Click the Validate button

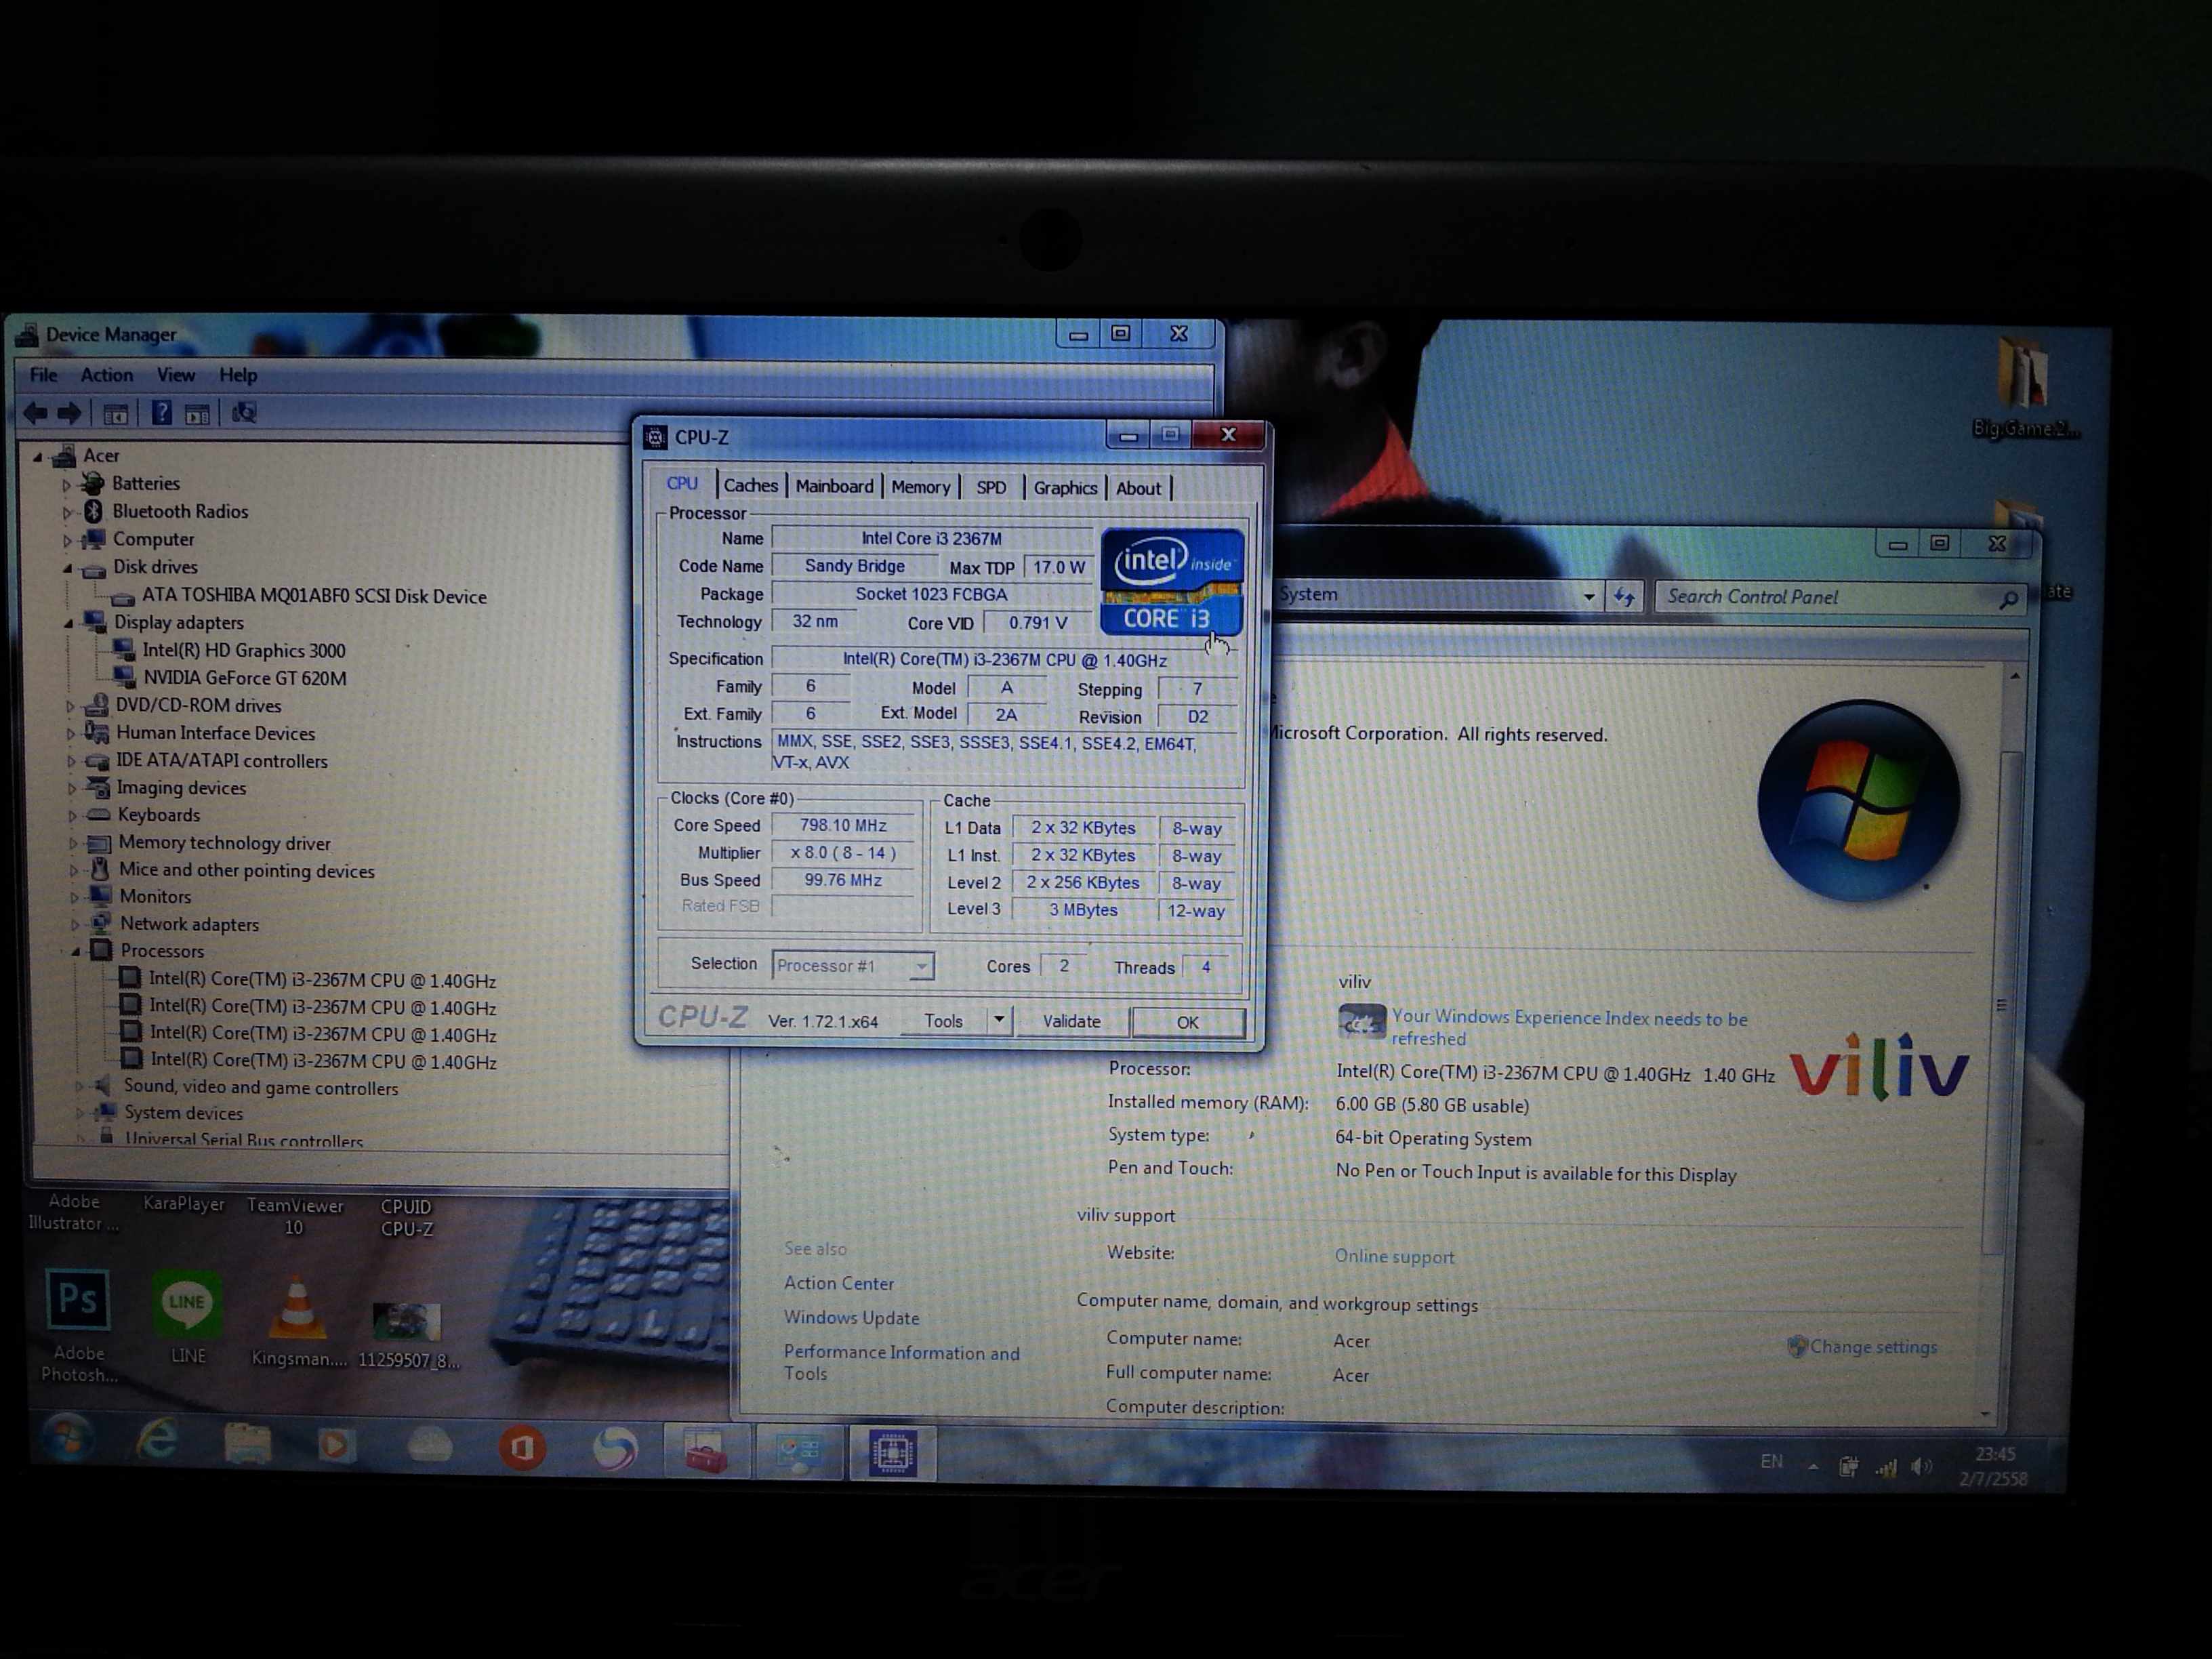pos(1071,1021)
